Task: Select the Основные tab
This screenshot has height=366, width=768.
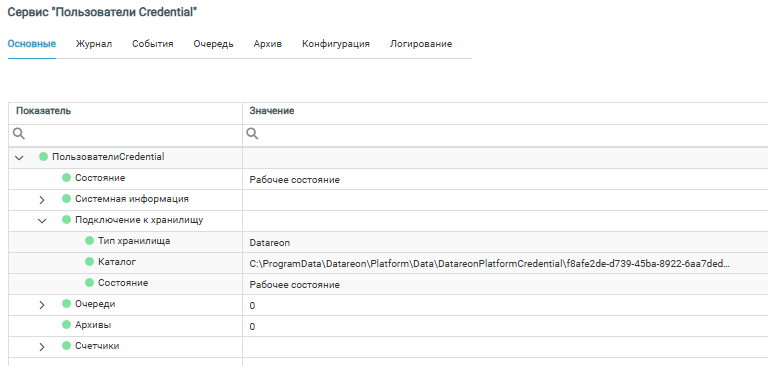Action: coord(32,44)
